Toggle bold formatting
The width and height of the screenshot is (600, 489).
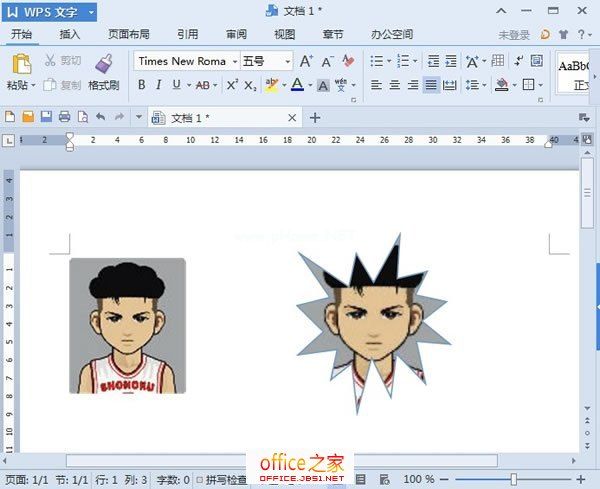pyautogui.click(x=142, y=85)
